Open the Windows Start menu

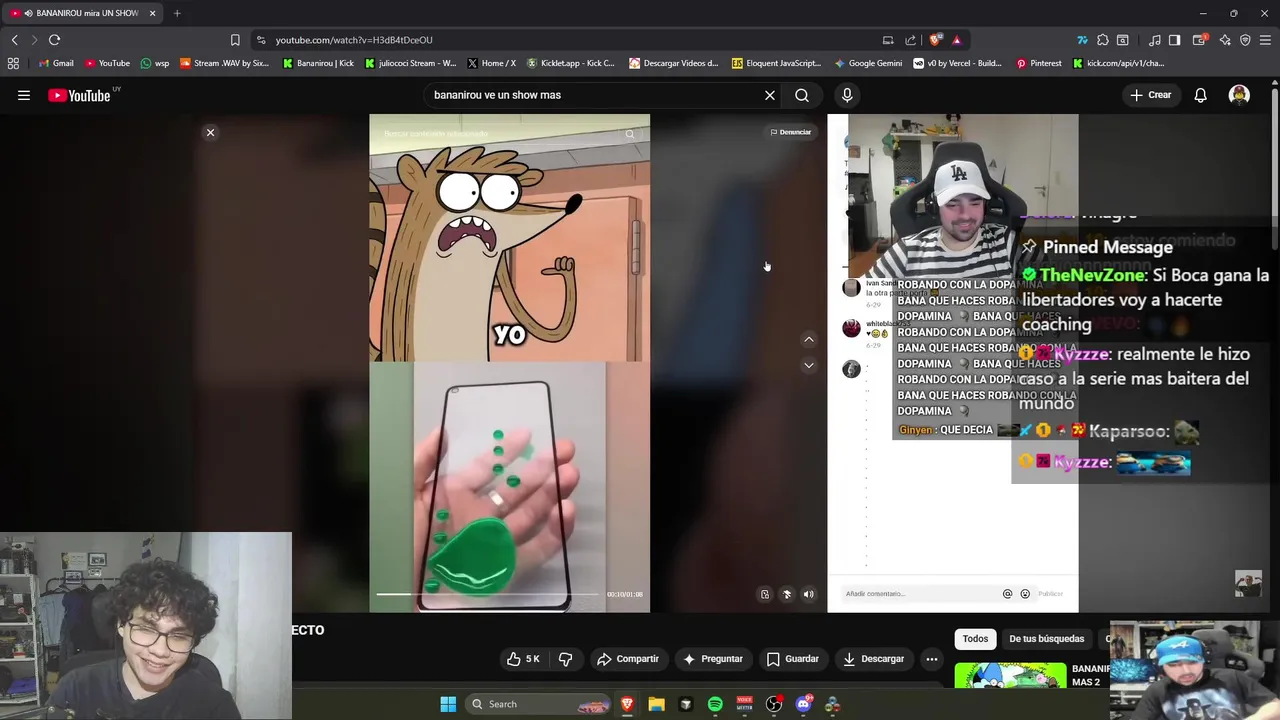click(448, 704)
